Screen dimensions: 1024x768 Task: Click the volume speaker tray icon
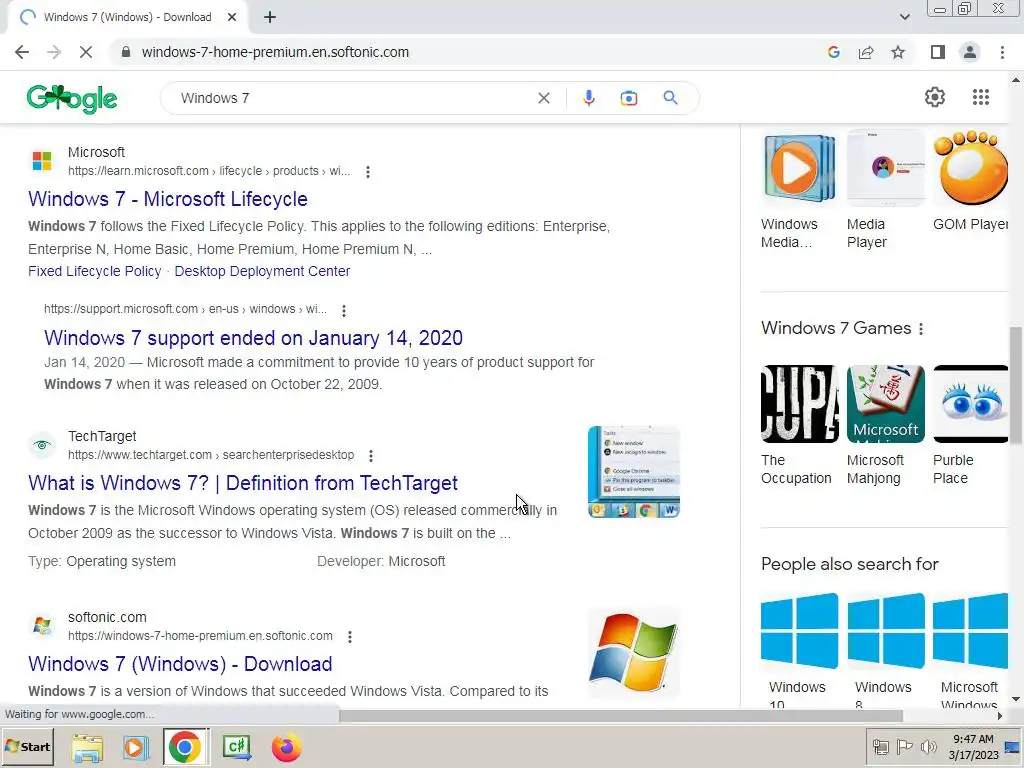tap(927, 747)
